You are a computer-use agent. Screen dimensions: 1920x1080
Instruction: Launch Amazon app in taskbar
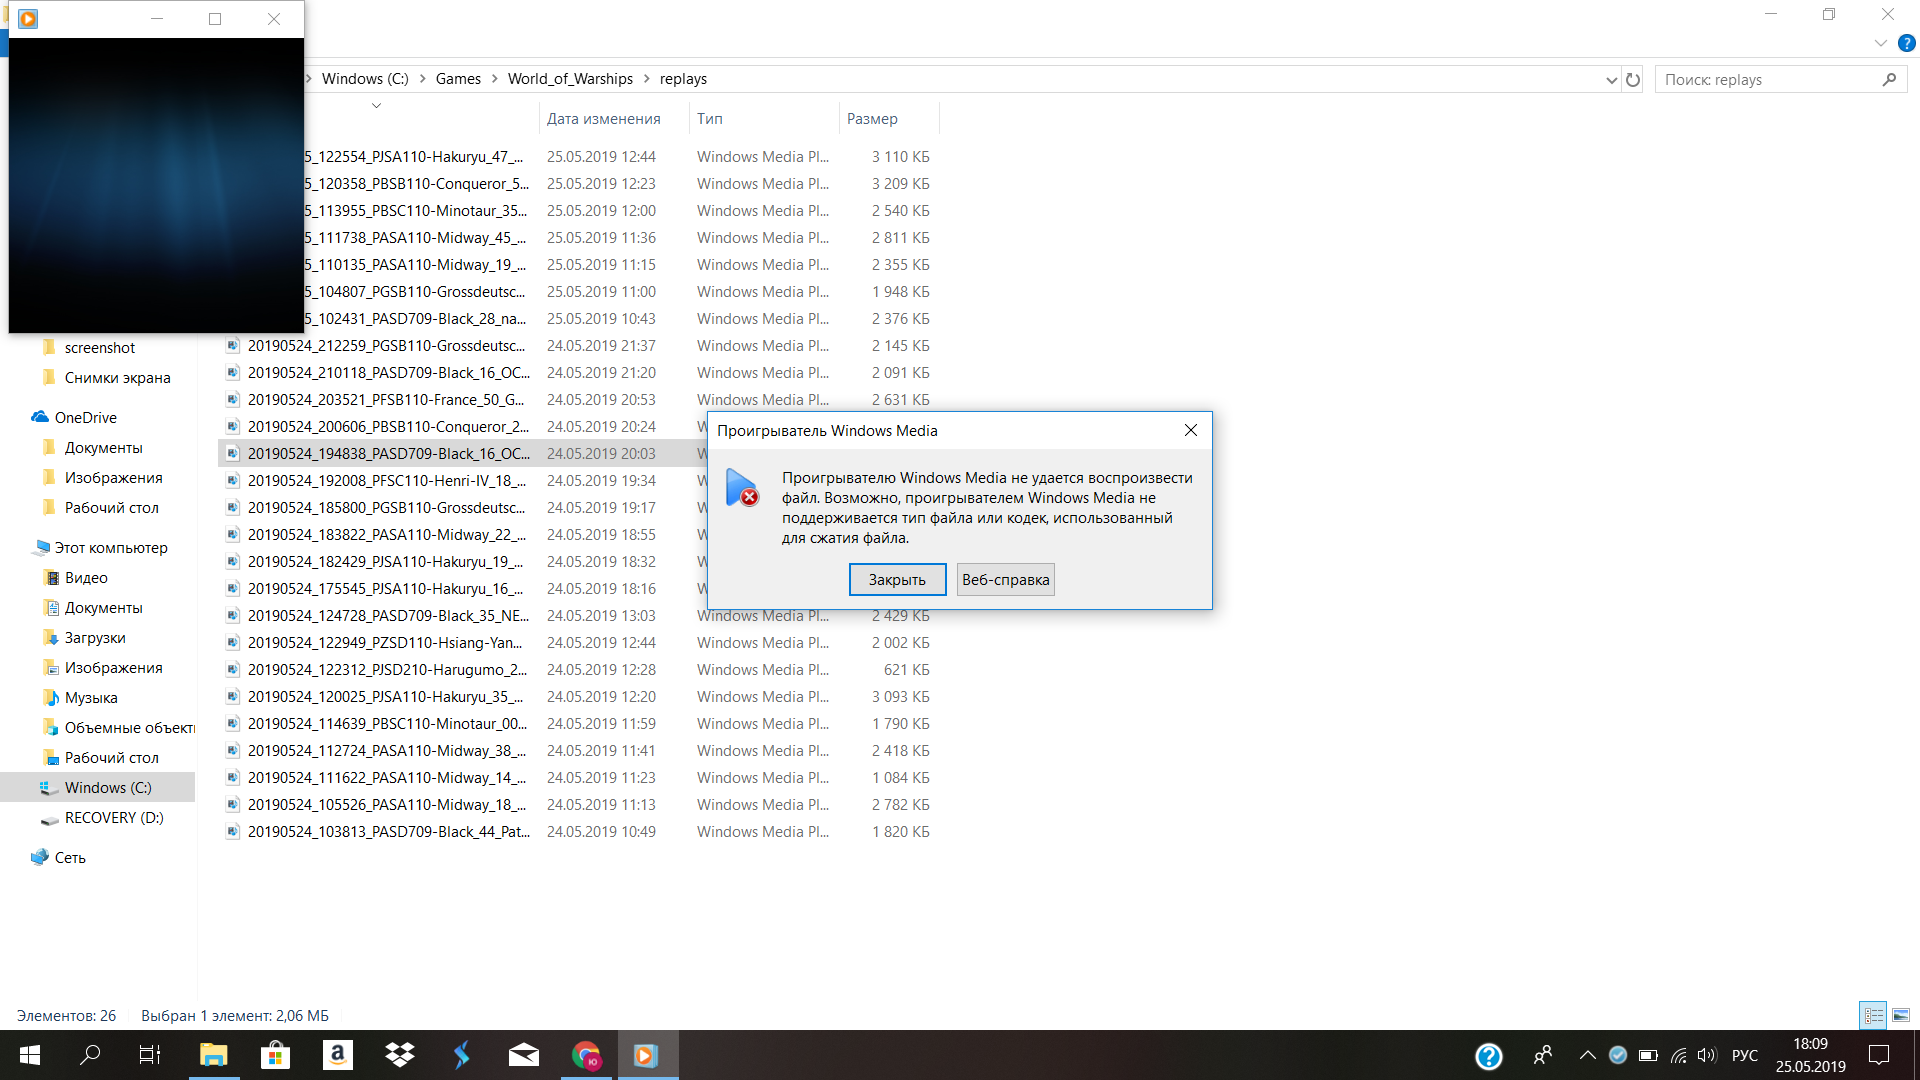pyautogui.click(x=338, y=1055)
